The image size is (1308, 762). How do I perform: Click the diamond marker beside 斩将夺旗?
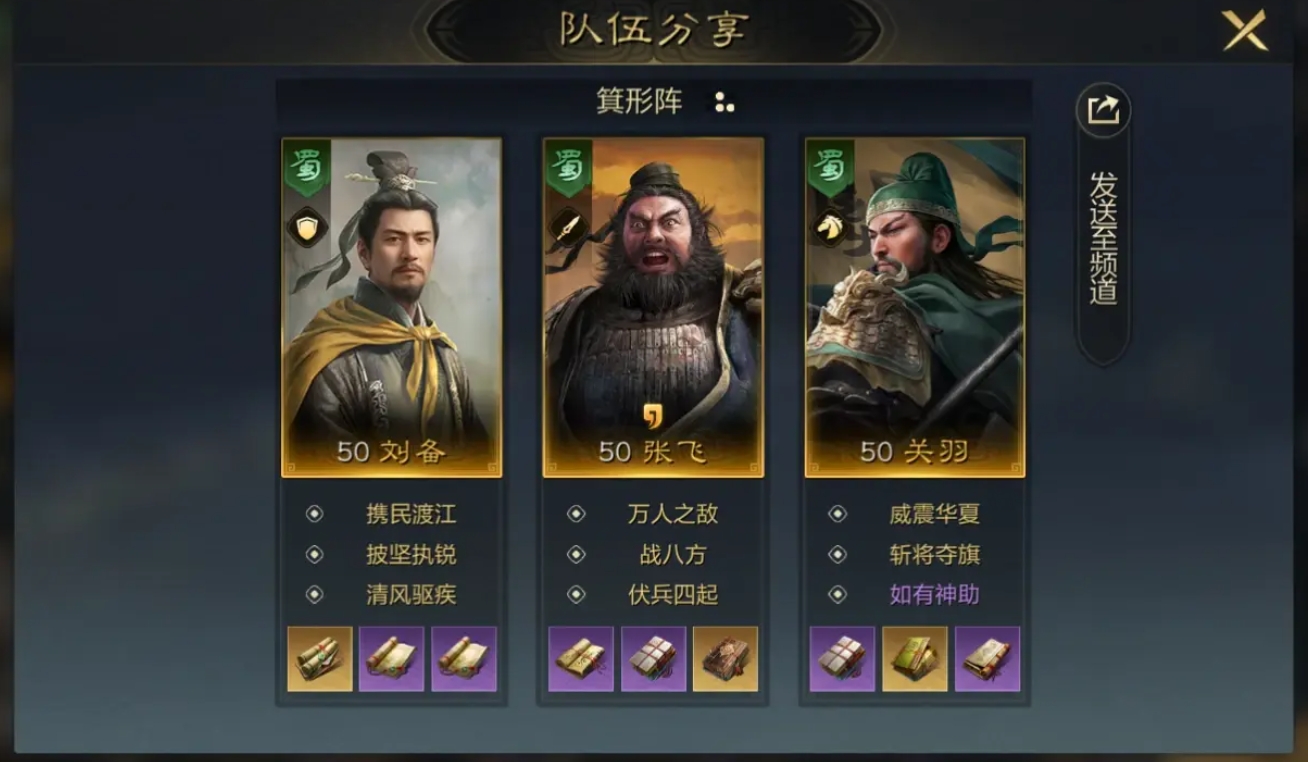pos(838,554)
